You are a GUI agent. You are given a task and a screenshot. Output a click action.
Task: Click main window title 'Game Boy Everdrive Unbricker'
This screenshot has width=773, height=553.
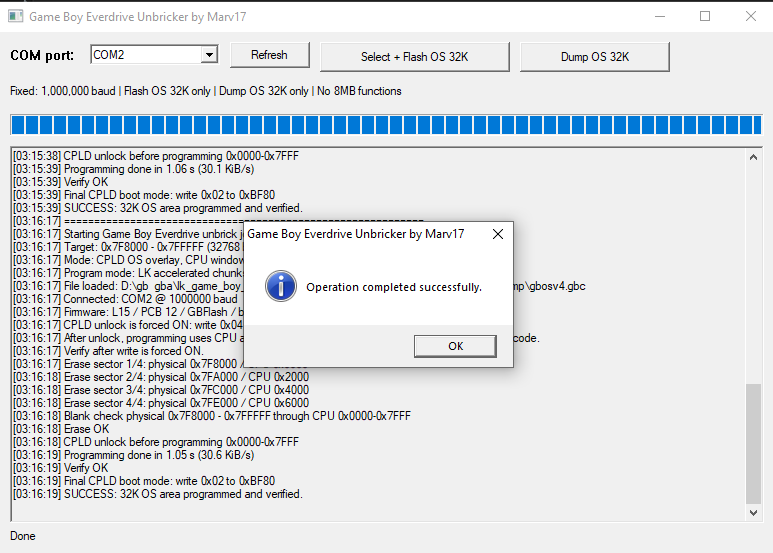coord(138,17)
